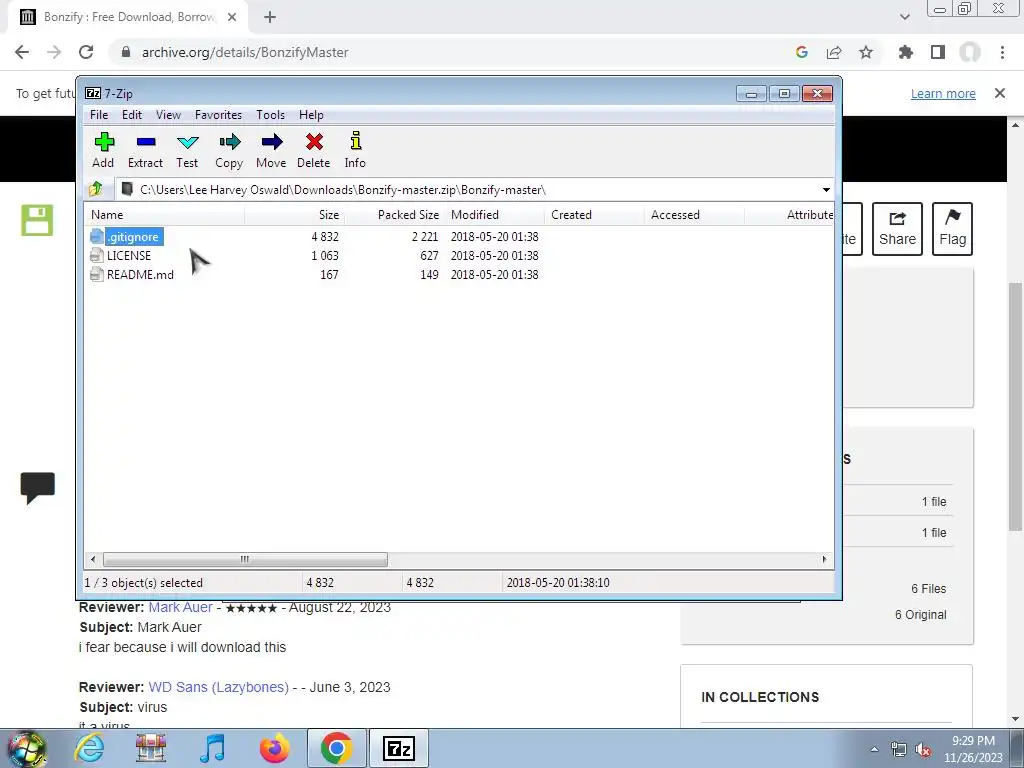The image size is (1024, 768).
Task: Reload the archive.org page
Action: coord(86,52)
